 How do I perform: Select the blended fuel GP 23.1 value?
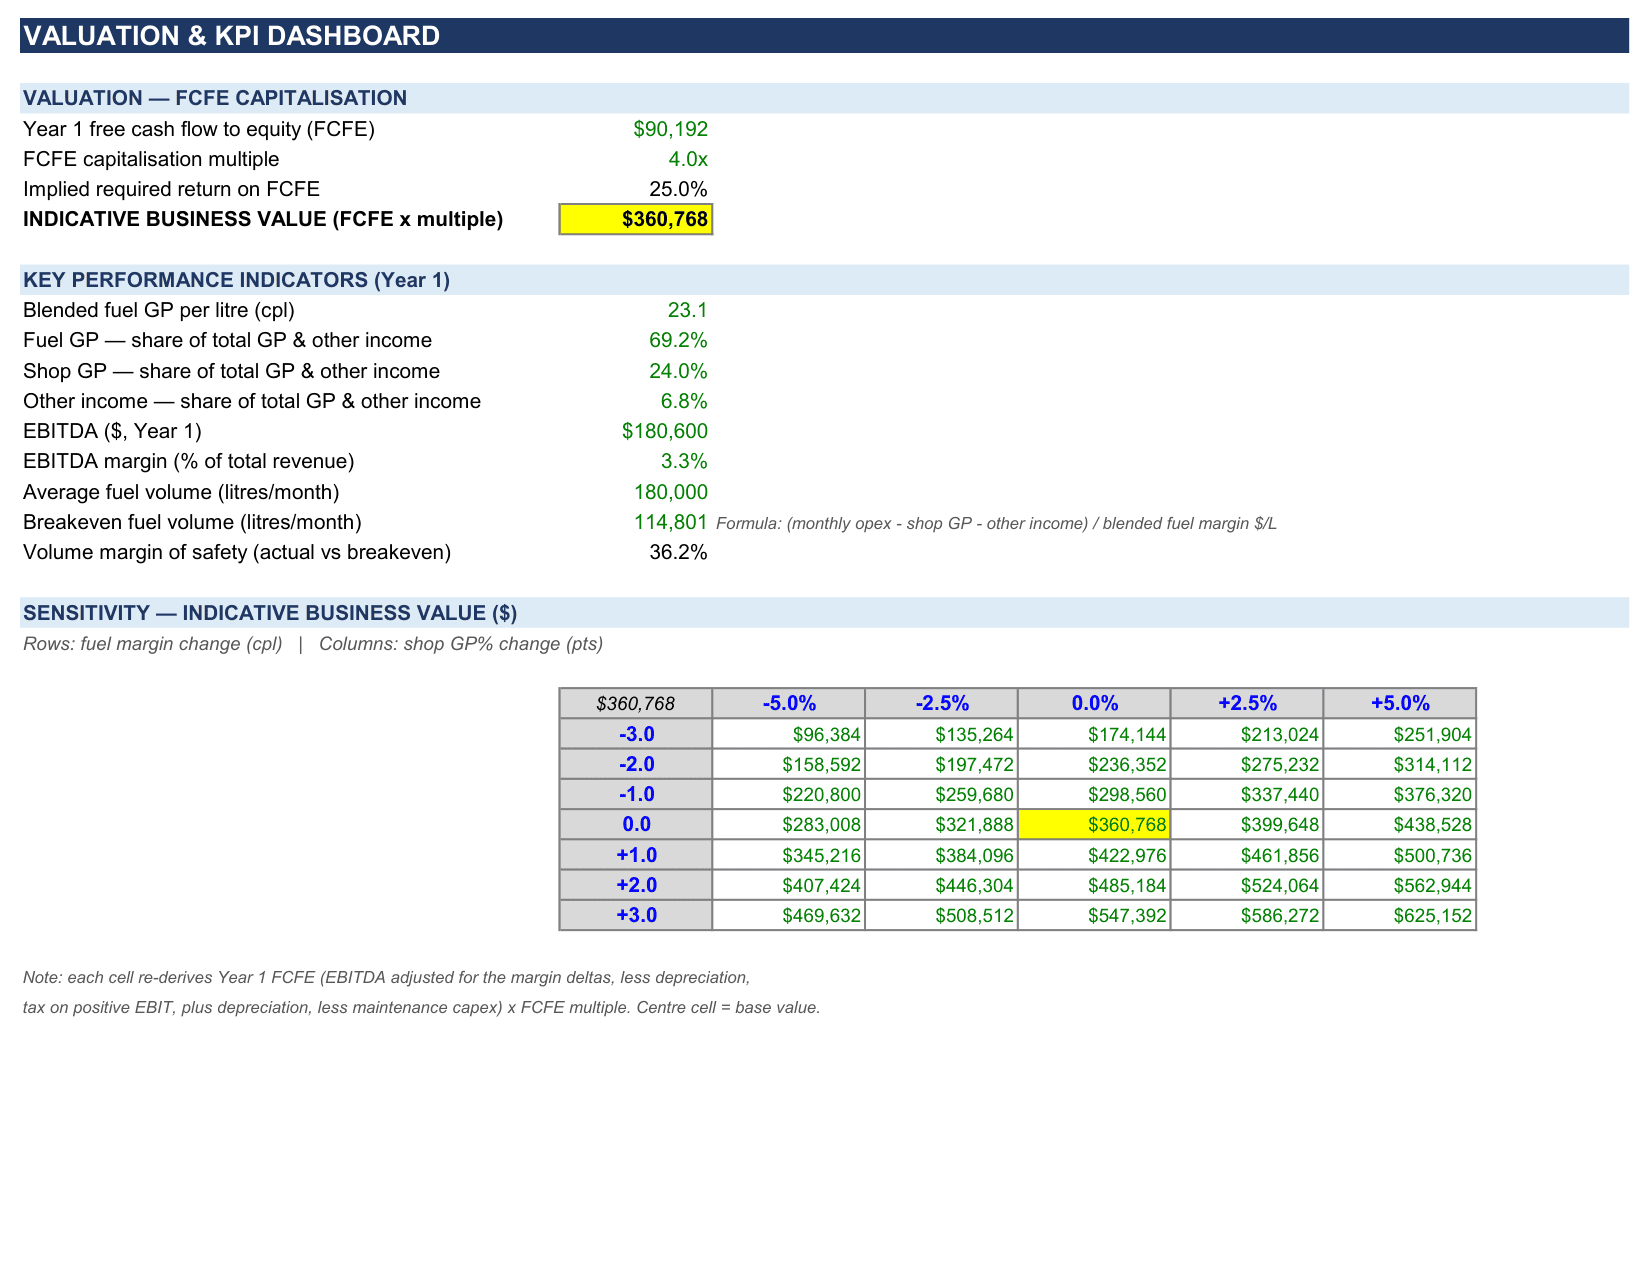(687, 310)
